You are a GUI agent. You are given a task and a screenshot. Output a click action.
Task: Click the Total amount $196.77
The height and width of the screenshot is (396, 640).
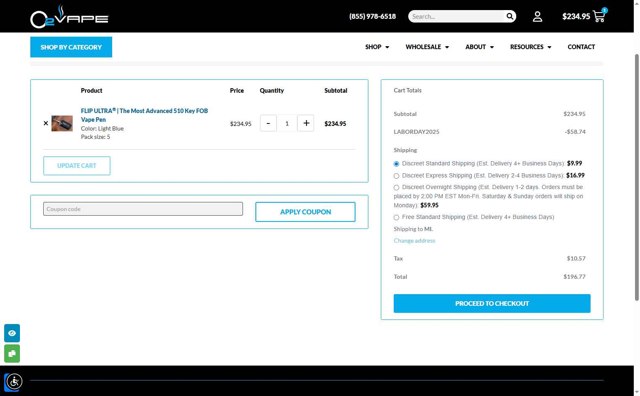click(x=574, y=277)
